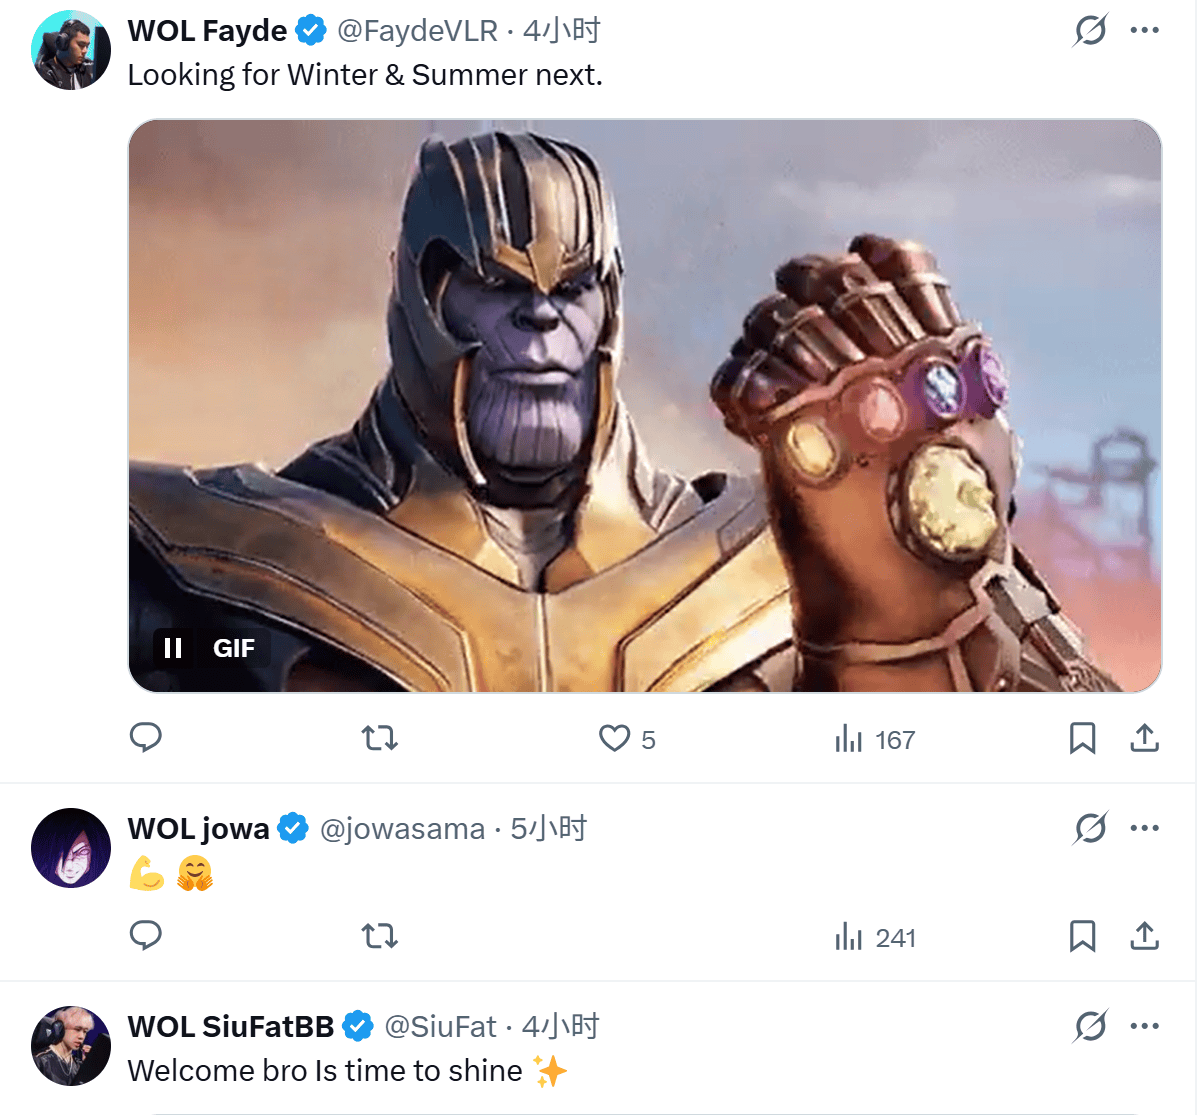This screenshot has height=1115, width=1198.
Task: Click WOL SiuFatBB's profile avatar
Action: (71, 1046)
